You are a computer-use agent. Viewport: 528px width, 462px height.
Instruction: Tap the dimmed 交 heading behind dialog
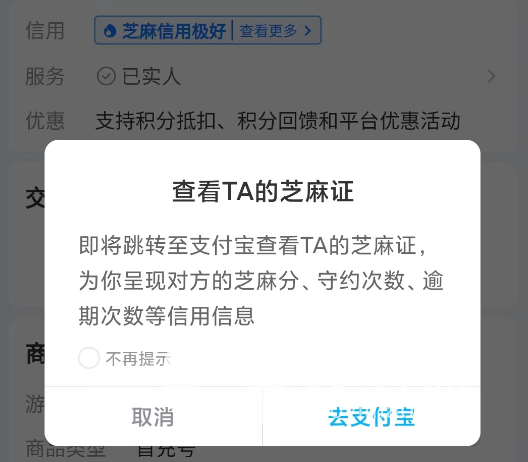coord(35,199)
